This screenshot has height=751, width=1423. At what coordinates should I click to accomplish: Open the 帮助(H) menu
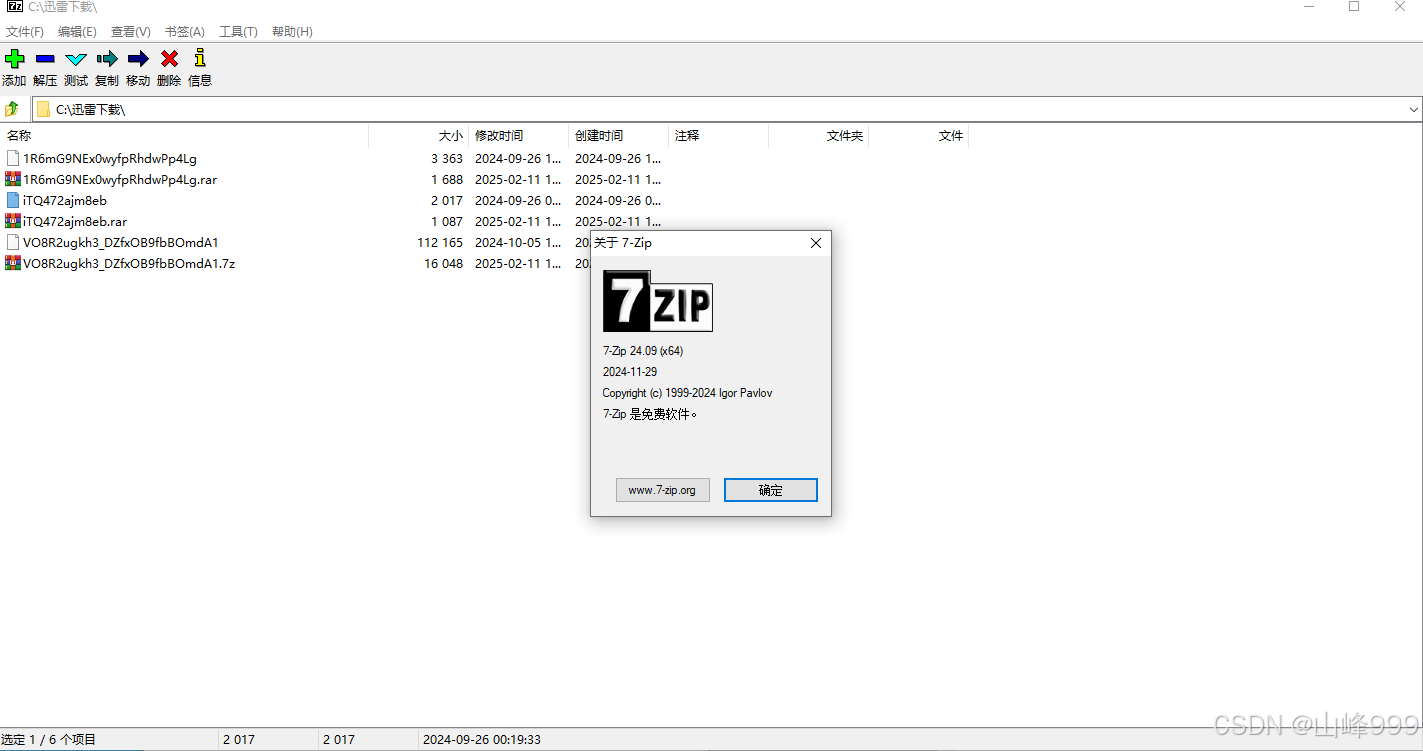[x=292, y=32]
